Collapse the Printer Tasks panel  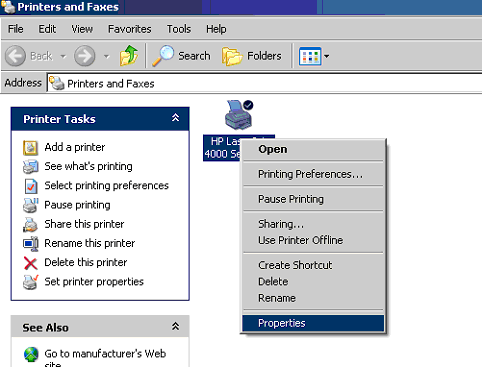point(175,118)
